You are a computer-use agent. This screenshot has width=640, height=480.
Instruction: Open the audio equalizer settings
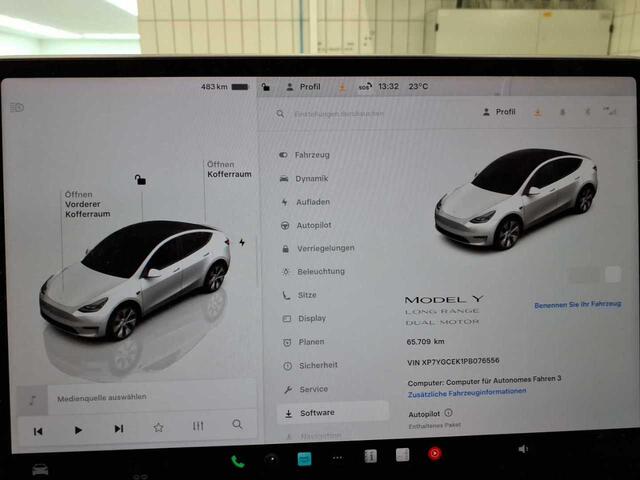pyautogui.click(x=198, y=426)
